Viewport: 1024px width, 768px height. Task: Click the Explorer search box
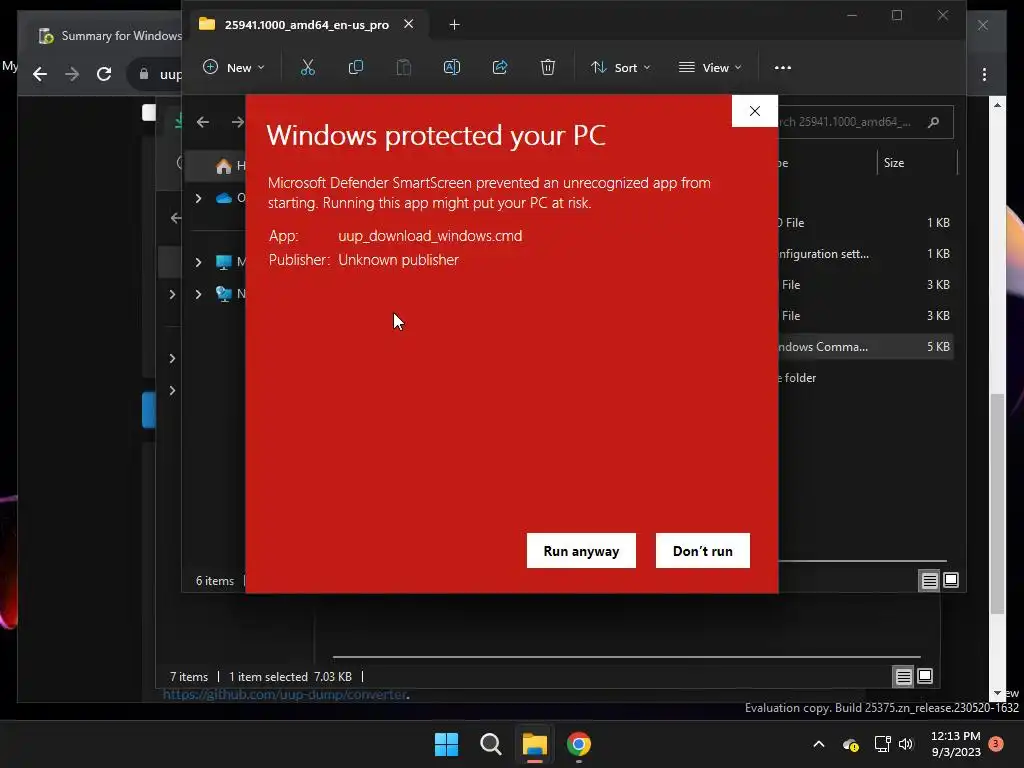(865, 122)
